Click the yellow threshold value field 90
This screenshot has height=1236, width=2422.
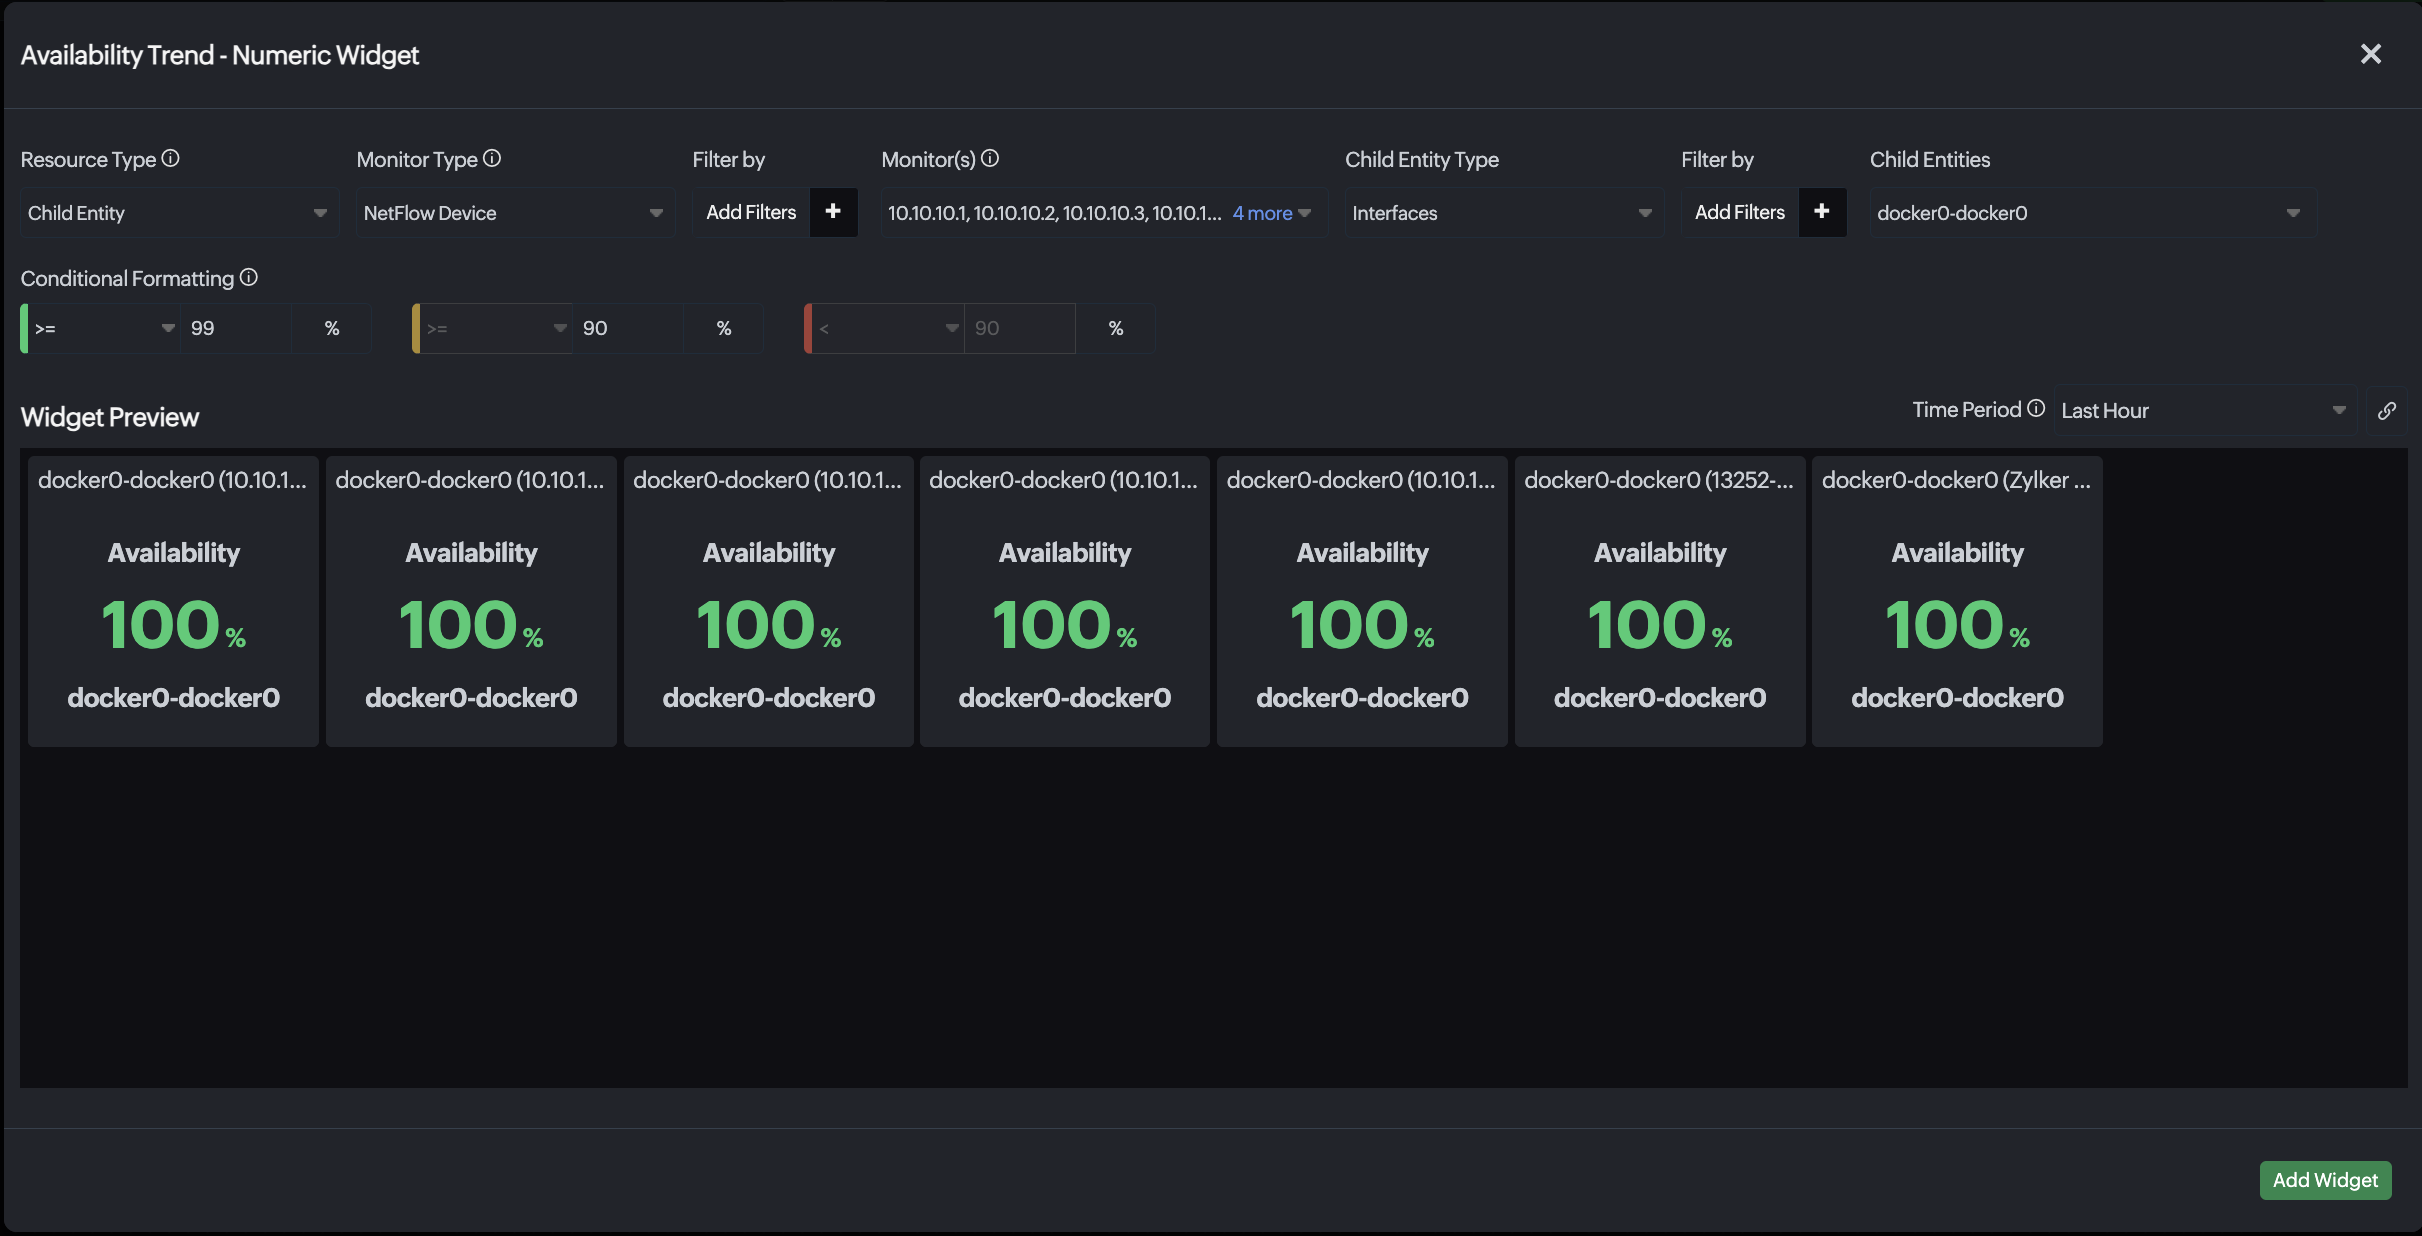[628, 328]
